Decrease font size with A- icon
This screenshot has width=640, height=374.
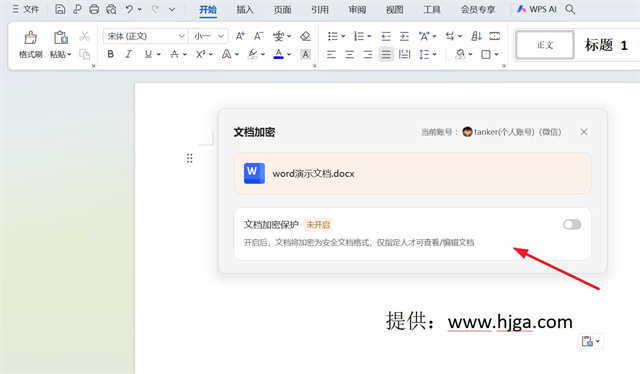pos(258,36)
